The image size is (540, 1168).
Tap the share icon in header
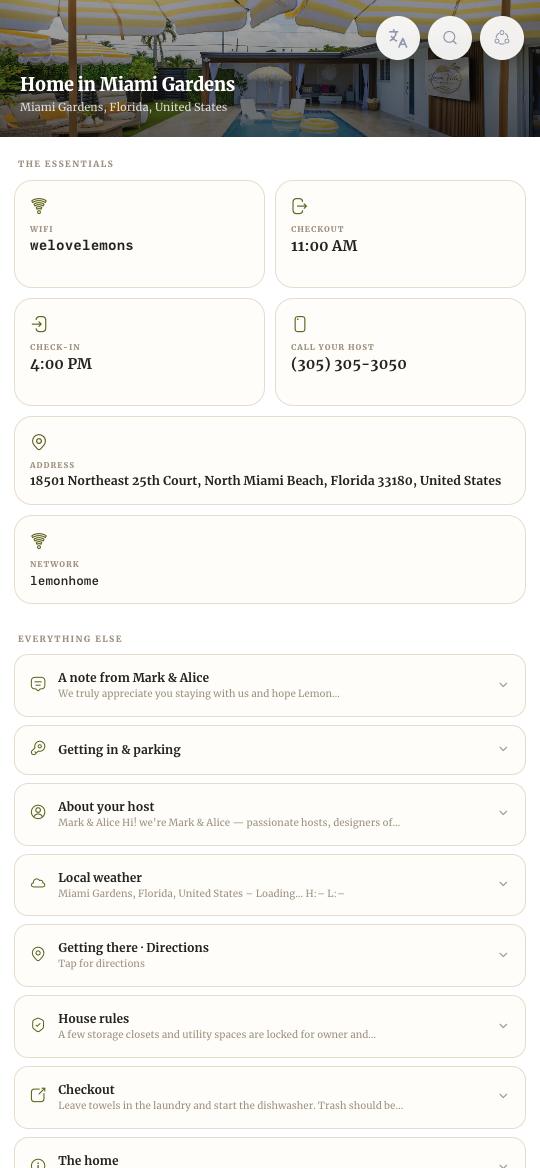click(x=502, y=38)
